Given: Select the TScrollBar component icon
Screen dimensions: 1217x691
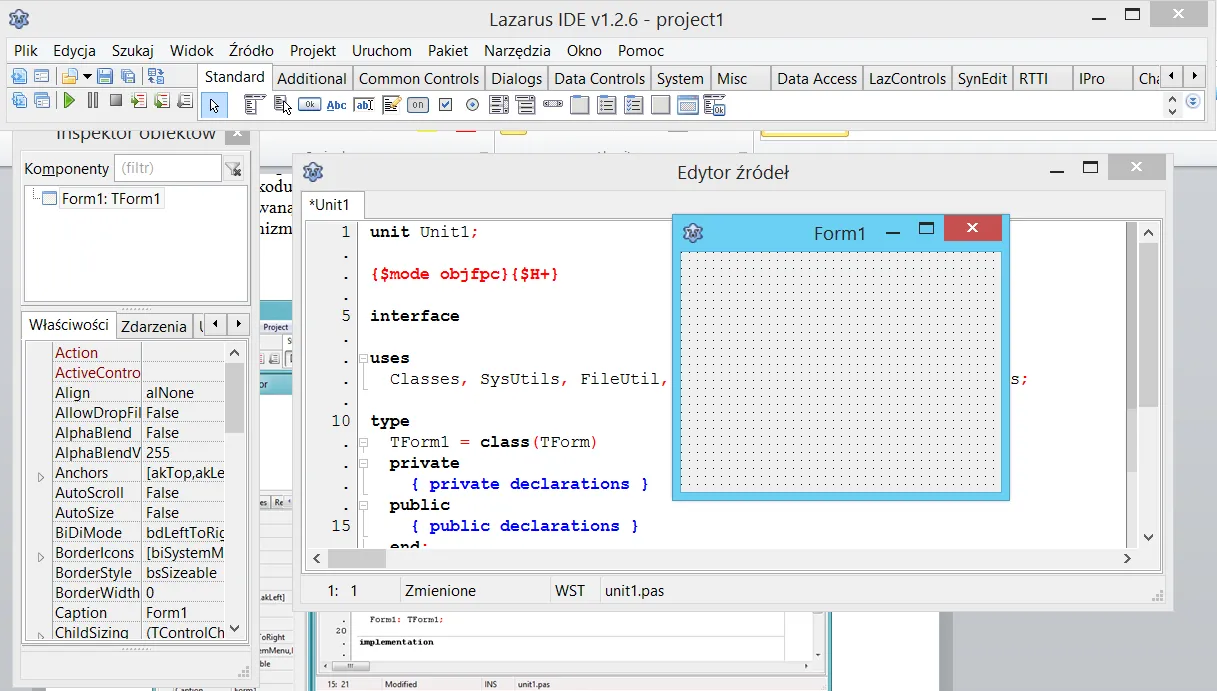Looking at the screenshot, I should (x=554, y=104).
